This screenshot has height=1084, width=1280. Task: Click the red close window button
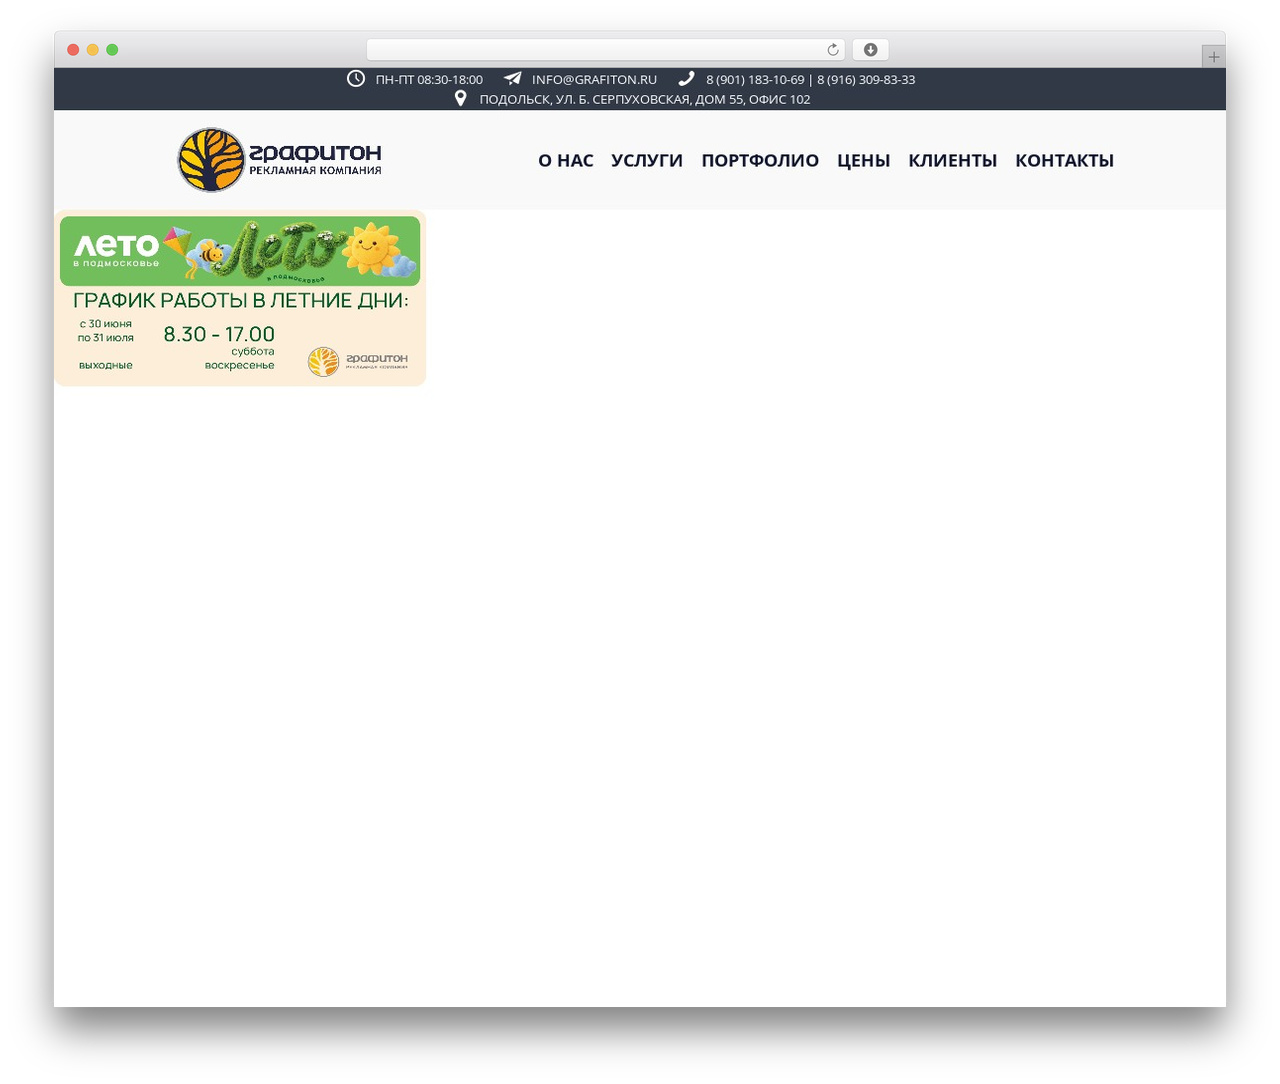(x=73, y=50)
